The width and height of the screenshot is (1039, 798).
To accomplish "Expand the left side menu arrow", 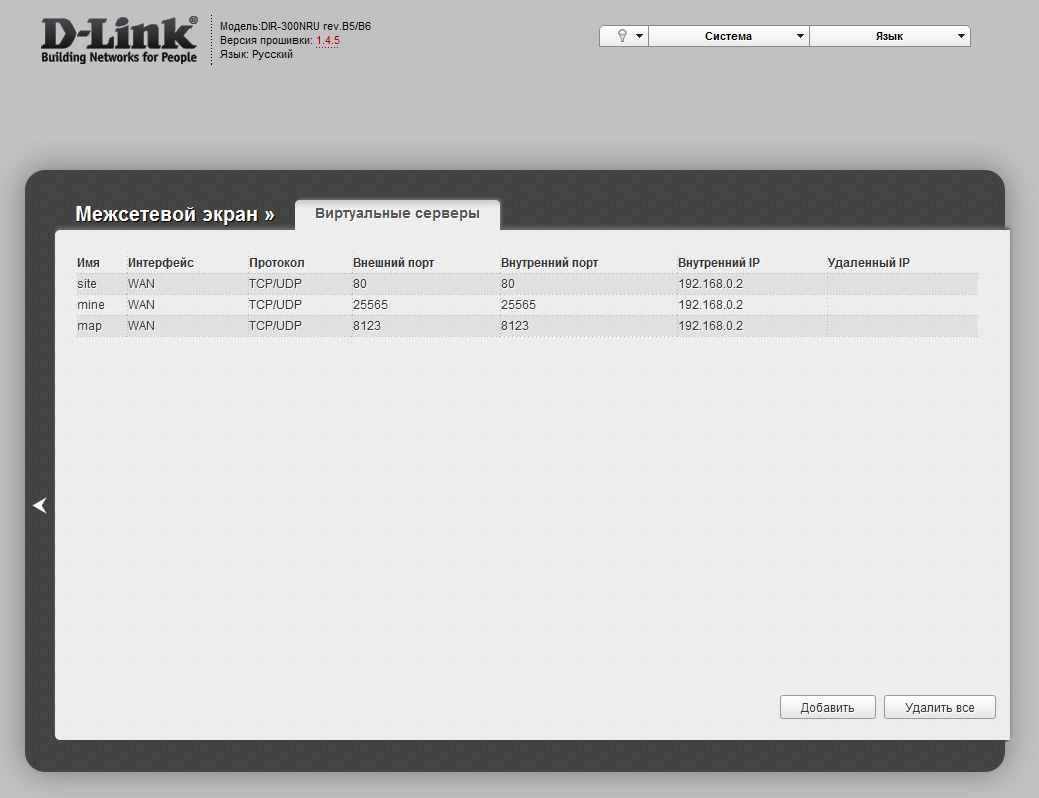I will click(39, 506).
